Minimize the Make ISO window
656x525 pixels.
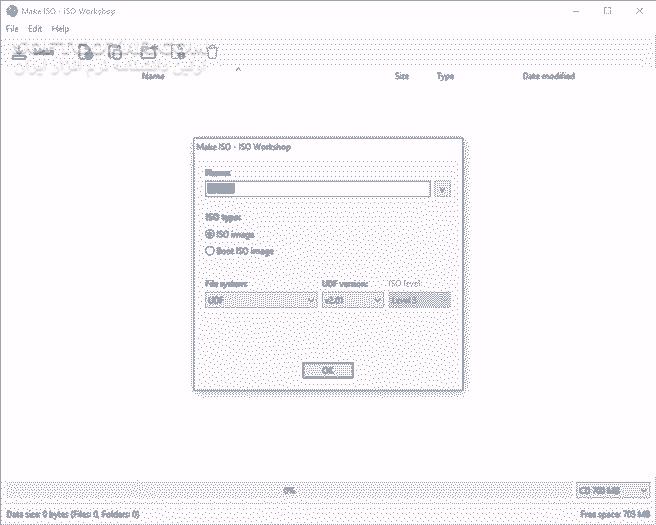click(576, 11)
